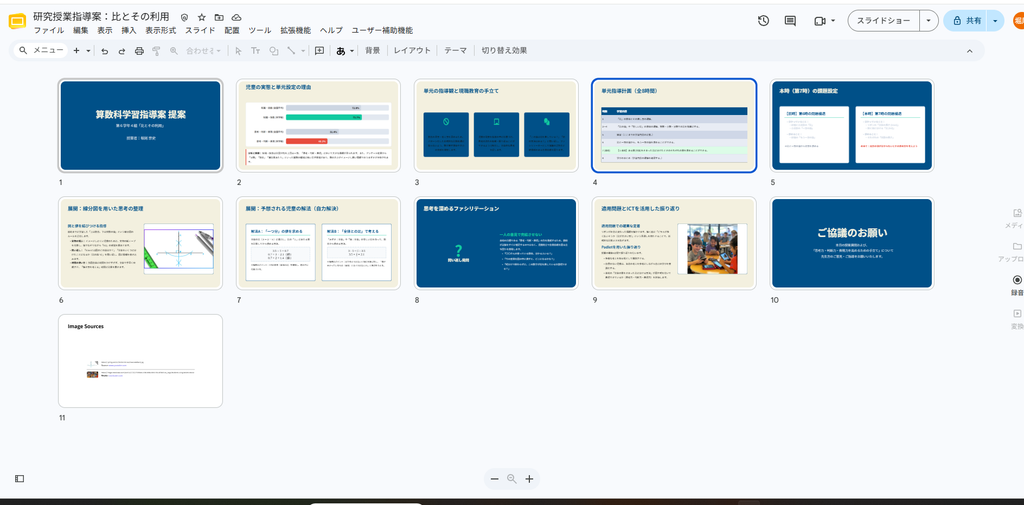Click the new slide plus icon
Screen dimensions: 1024x505
tap(76, 50)
